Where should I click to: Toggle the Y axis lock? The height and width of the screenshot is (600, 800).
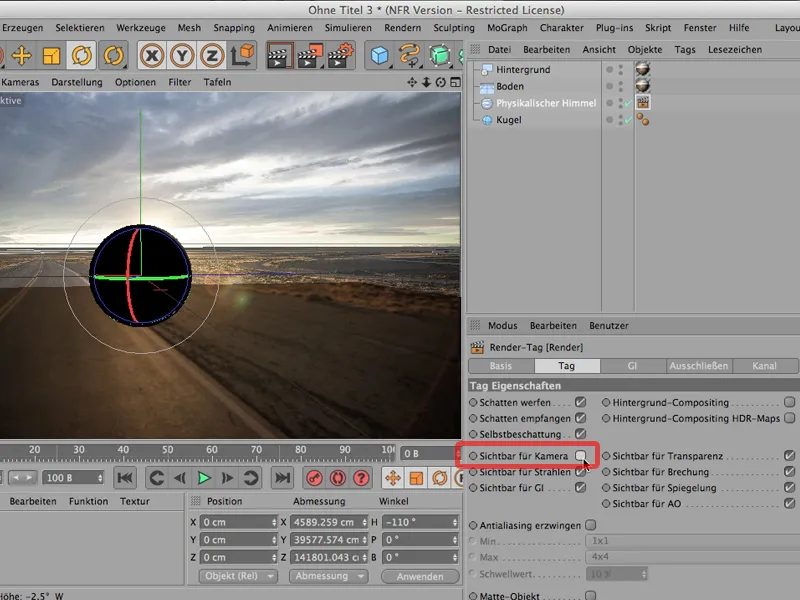182,55
